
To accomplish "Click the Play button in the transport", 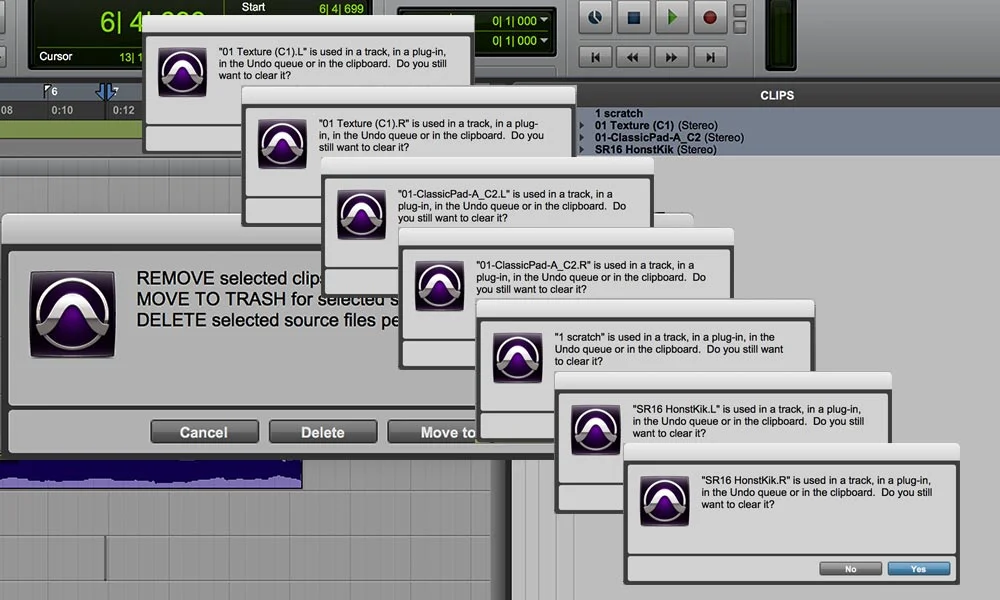I will (672, 17).
